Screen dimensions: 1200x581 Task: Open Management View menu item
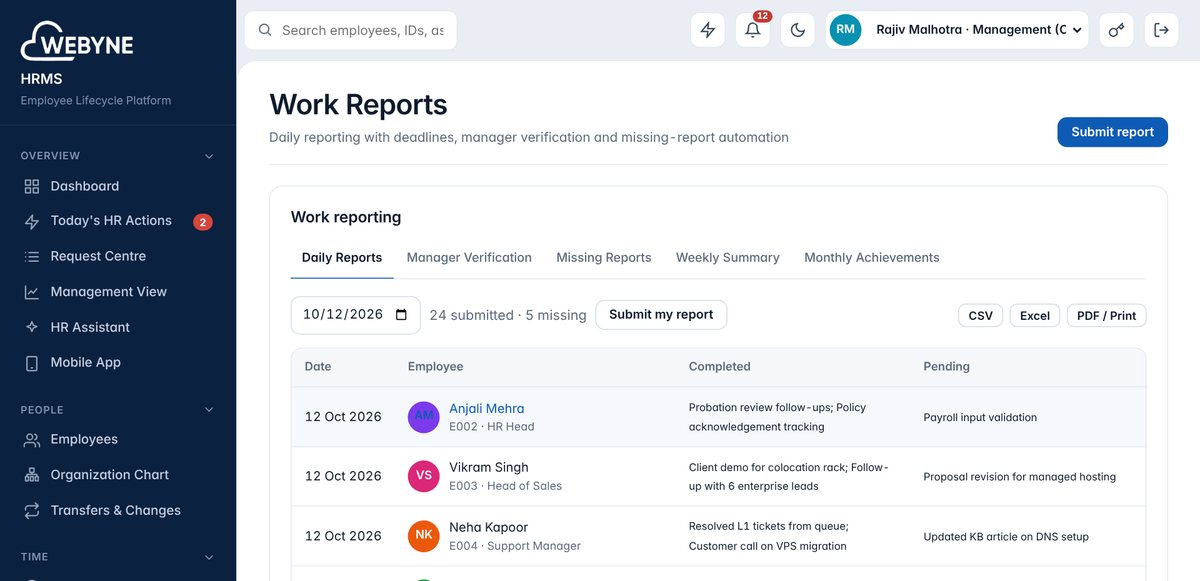click(118, 292)
